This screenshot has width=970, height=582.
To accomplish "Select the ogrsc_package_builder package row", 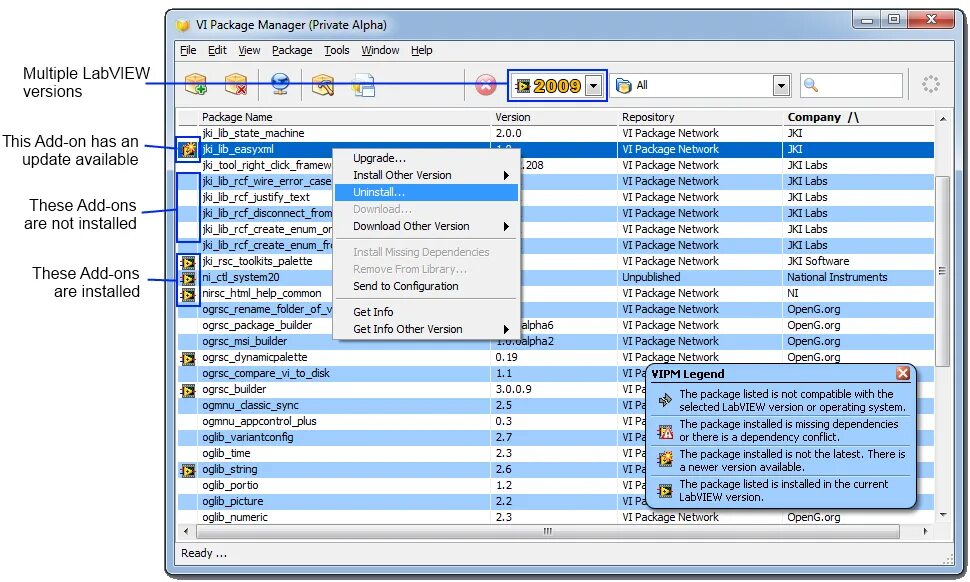I will tap(556, 325).
